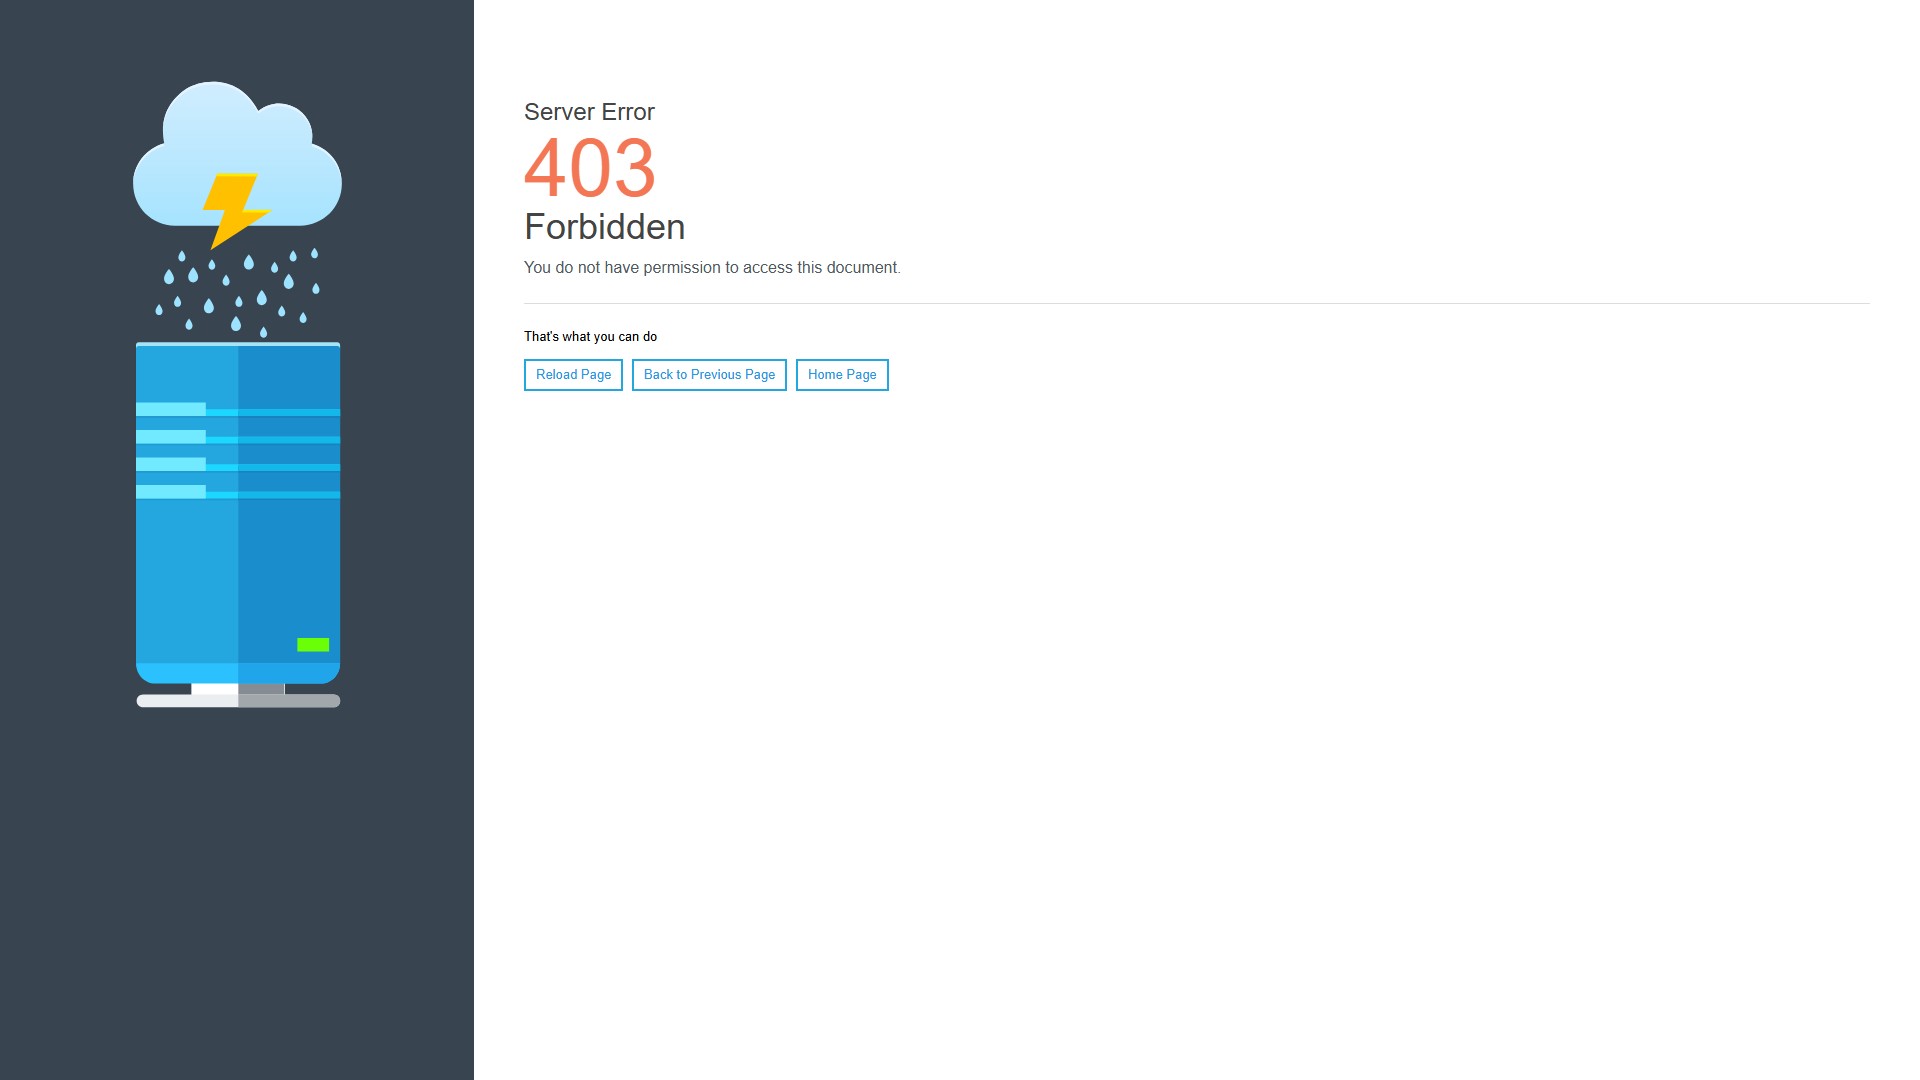Click the blue server tower illustration
This screenshot has width=1920, height=1080.
click(x=238, y=570)
